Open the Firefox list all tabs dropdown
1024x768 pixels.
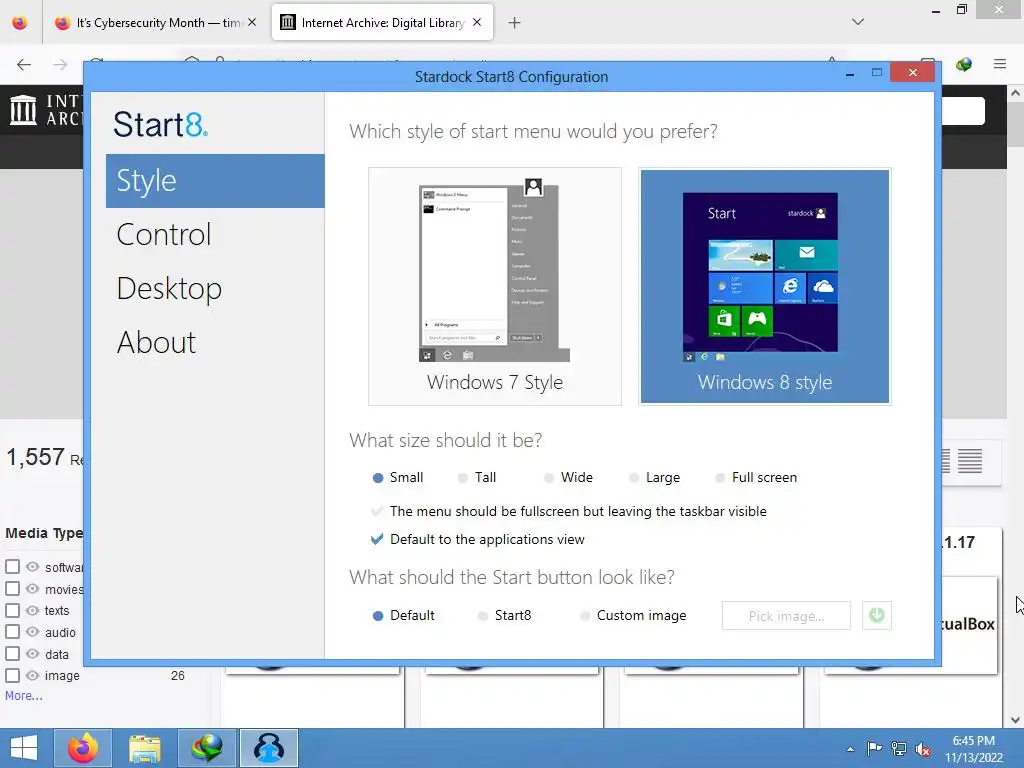tap(858, 22)
